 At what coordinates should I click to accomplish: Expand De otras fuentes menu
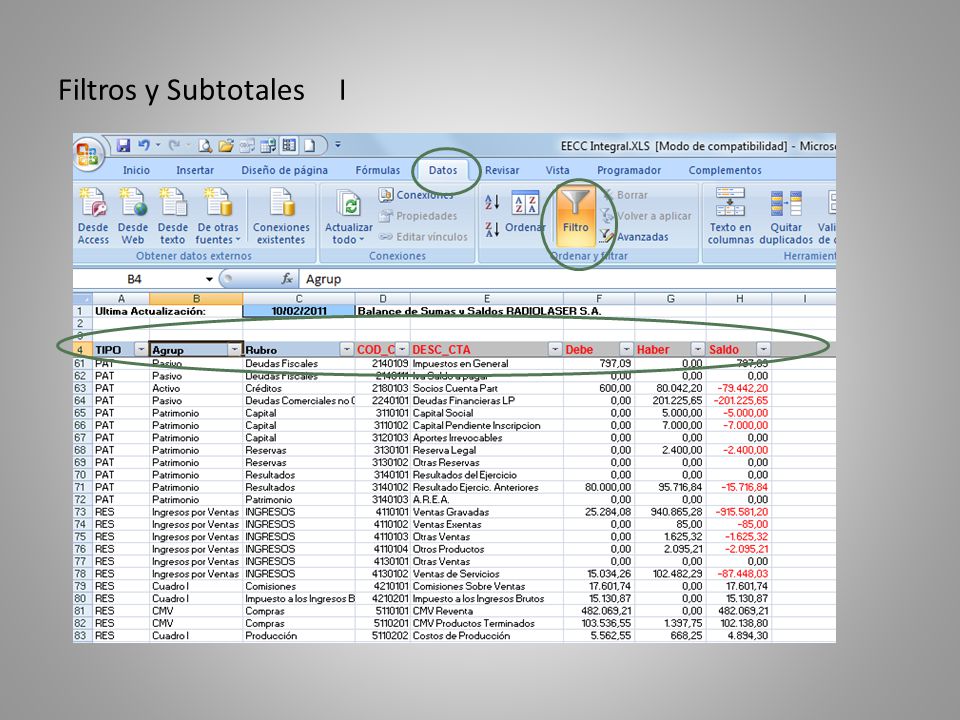coord(218,216)
